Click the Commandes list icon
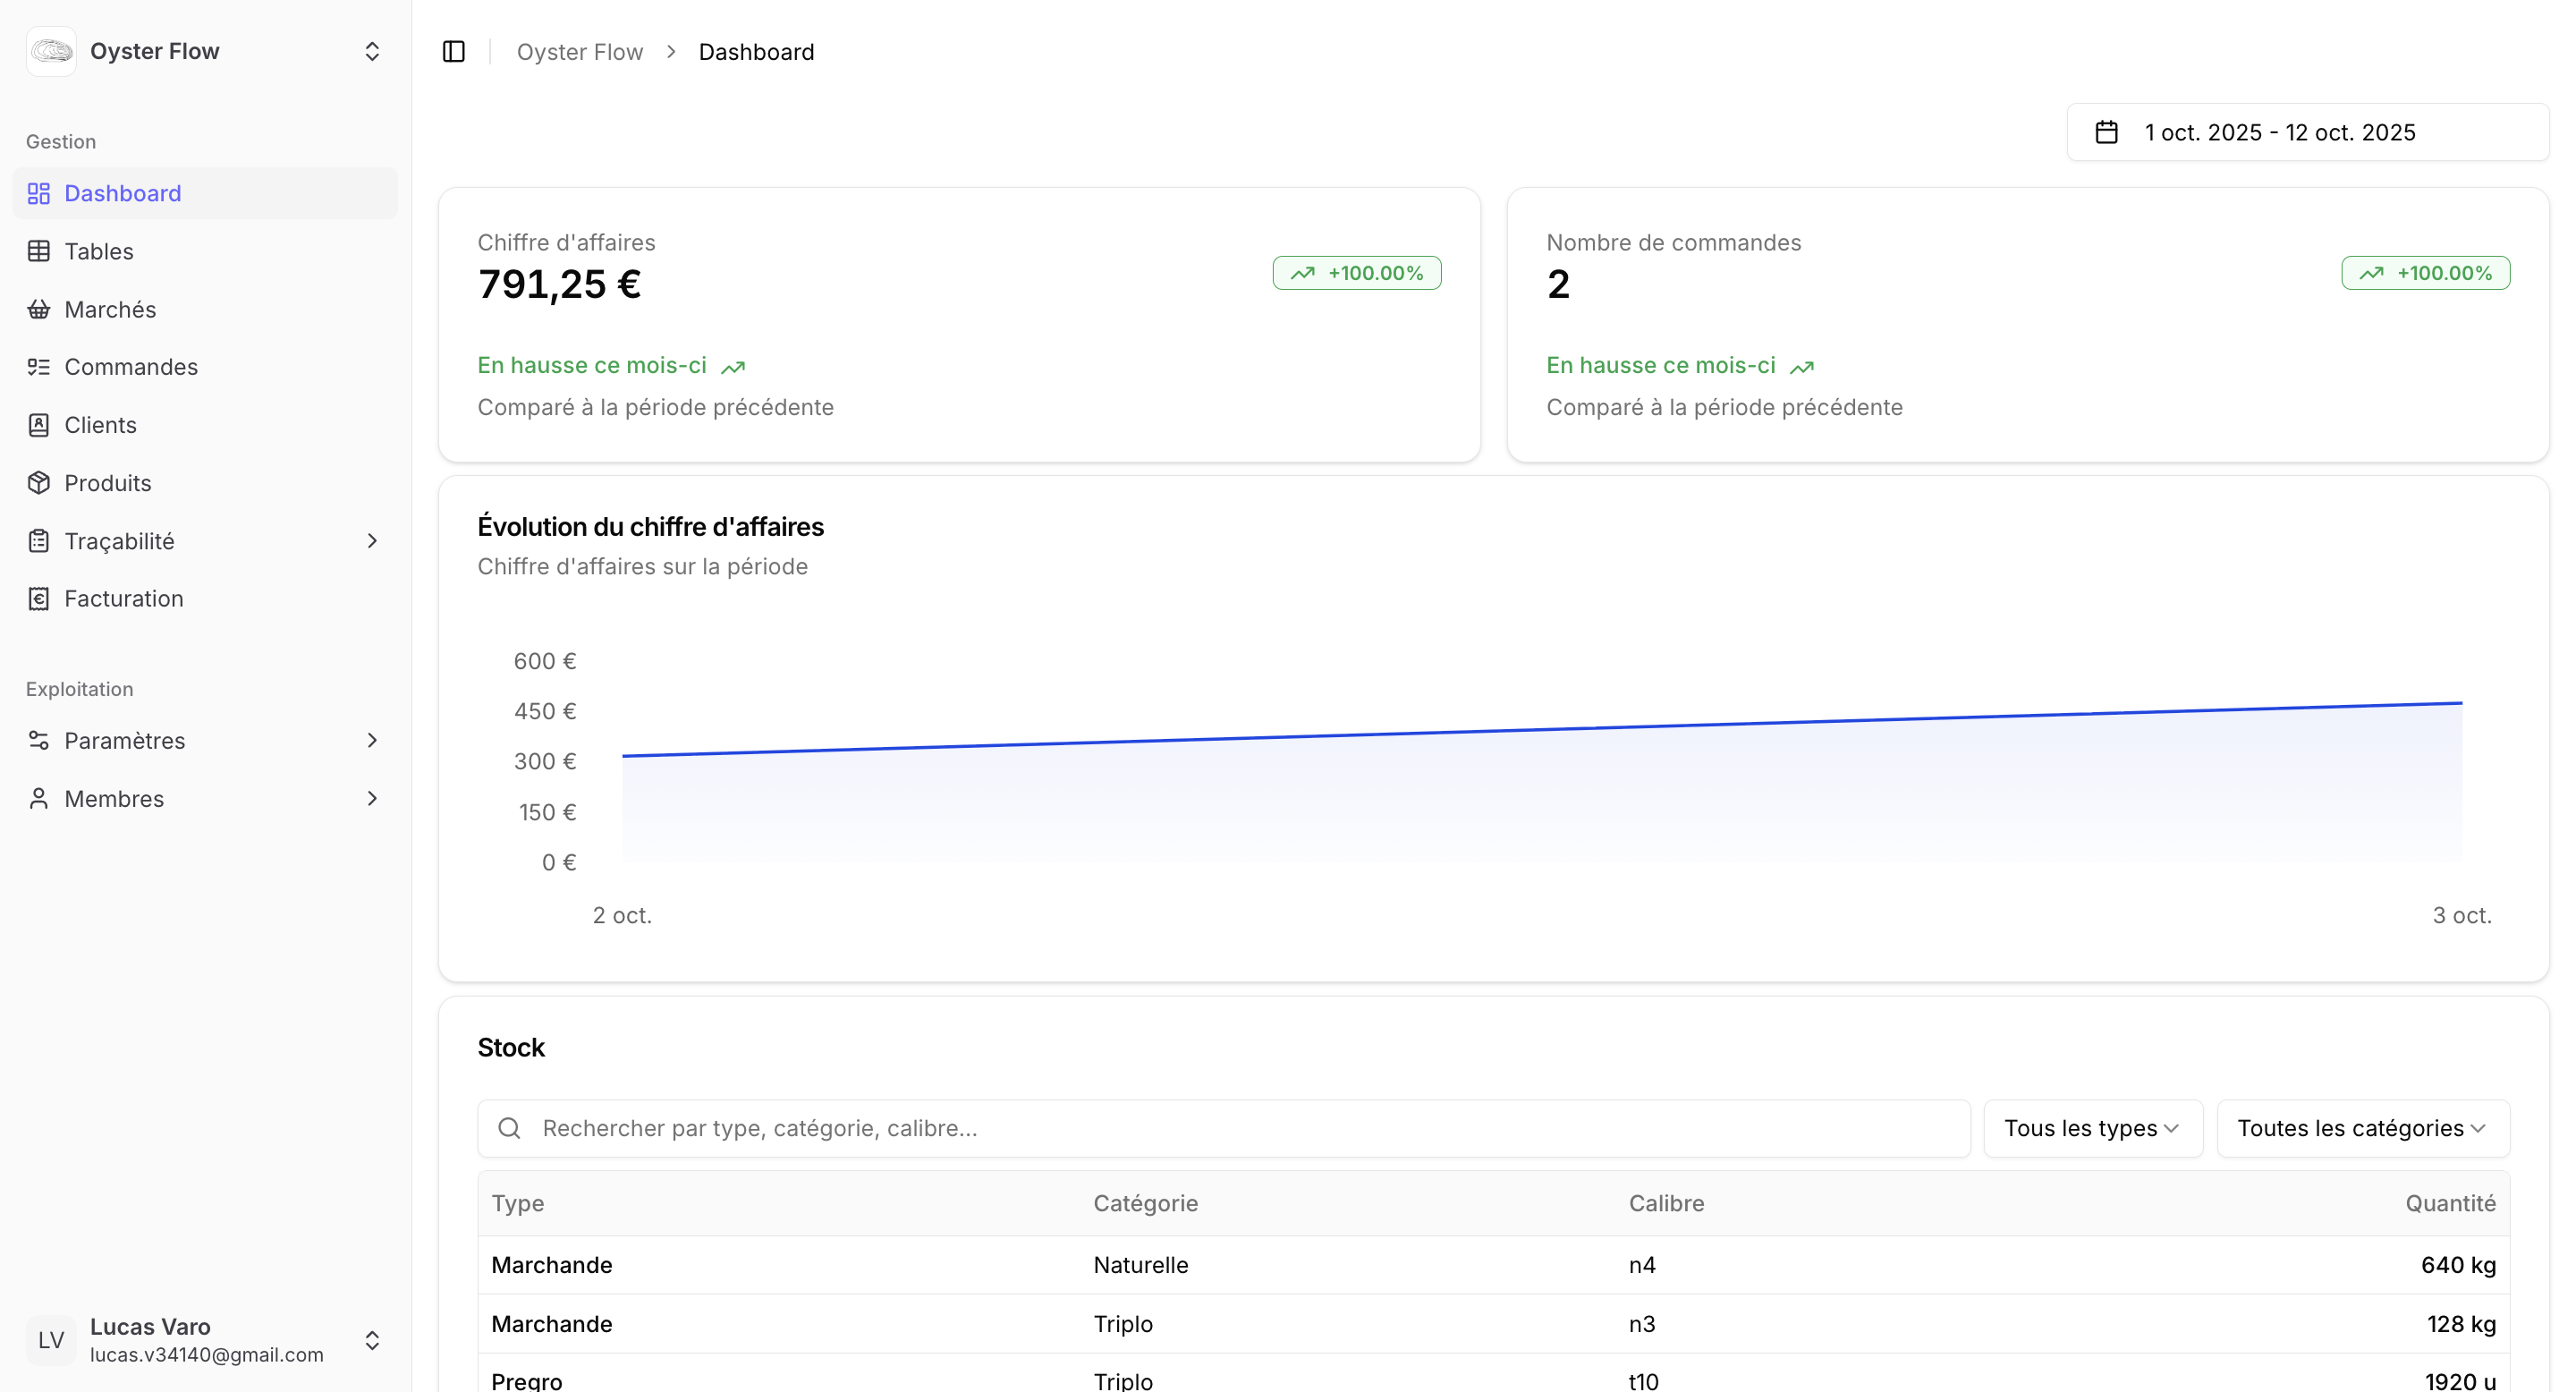 point(39,367)
